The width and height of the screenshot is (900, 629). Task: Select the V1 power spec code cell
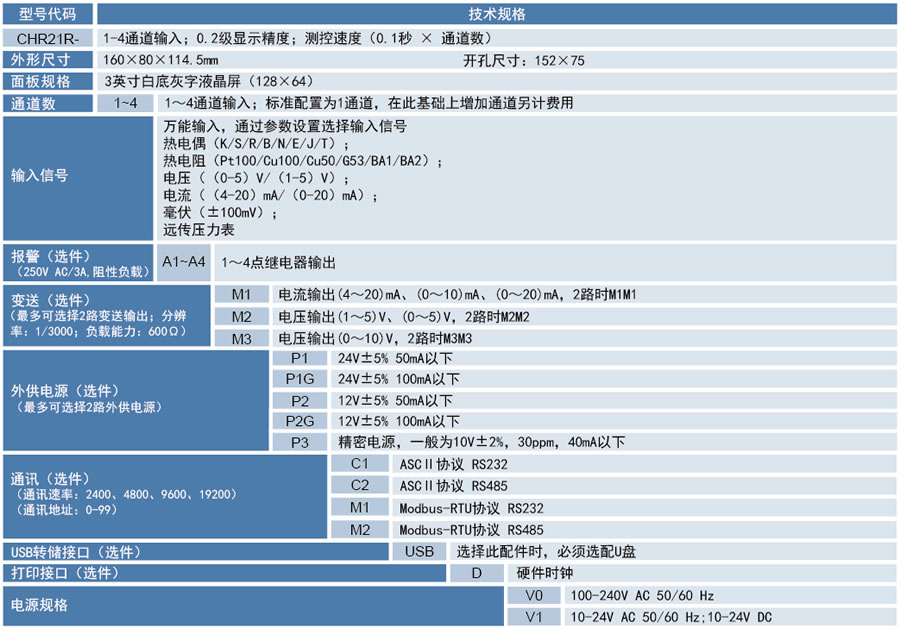[534, 617]
